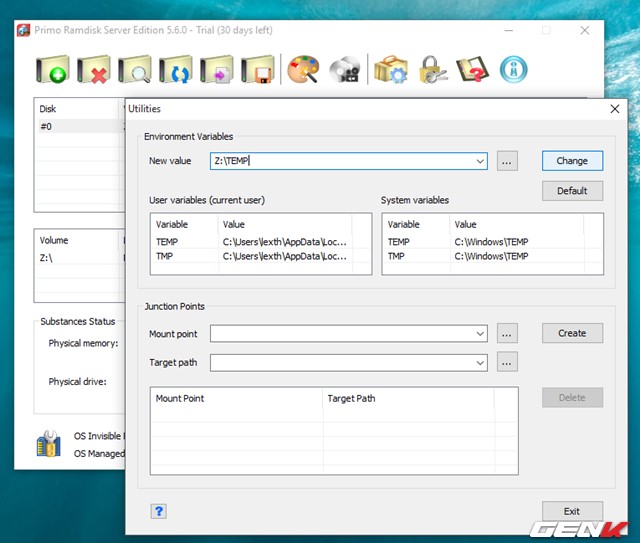The image size is (640, 543).
Task: Open the paint palette appearance icon
Action: pos(303,69)
